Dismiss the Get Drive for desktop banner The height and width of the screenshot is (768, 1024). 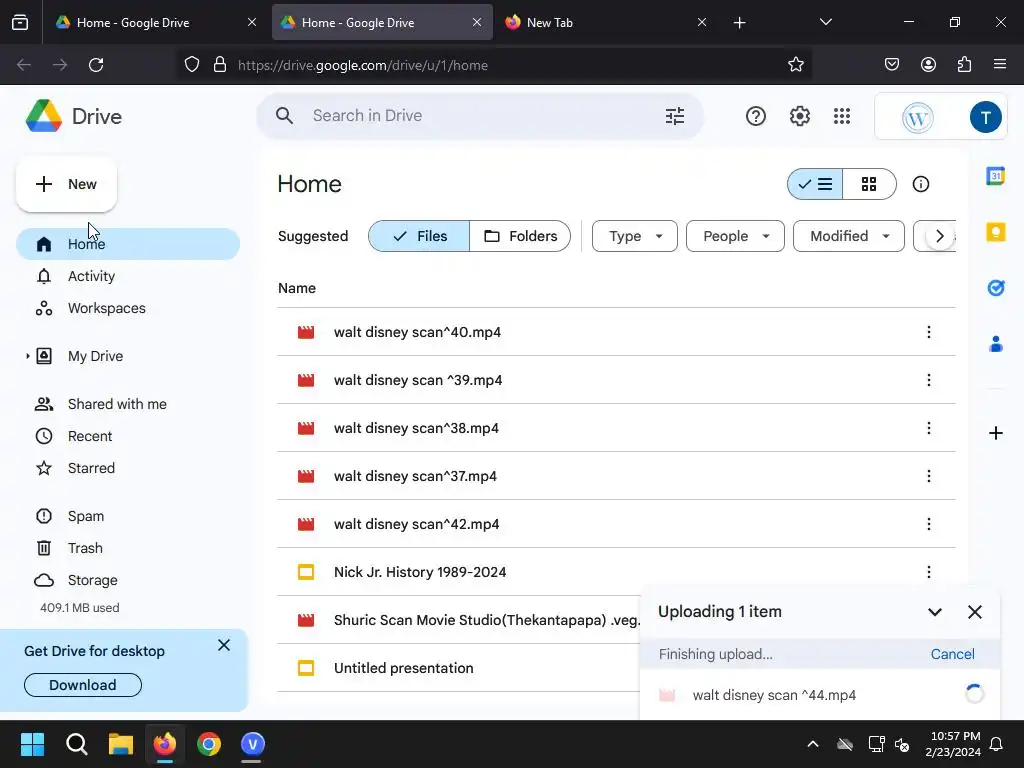[224, 646]
